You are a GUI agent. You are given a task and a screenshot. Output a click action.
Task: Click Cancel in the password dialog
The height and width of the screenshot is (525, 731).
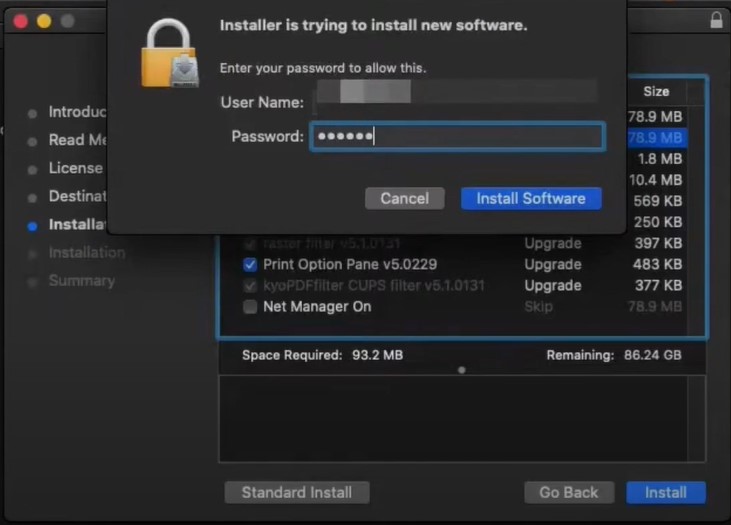(405, 199)
